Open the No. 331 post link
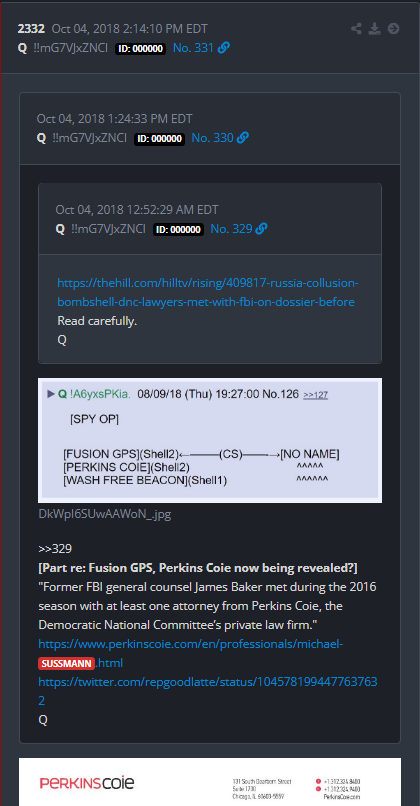Viewport: 420px width, 806px height. (x=193, y=48)
